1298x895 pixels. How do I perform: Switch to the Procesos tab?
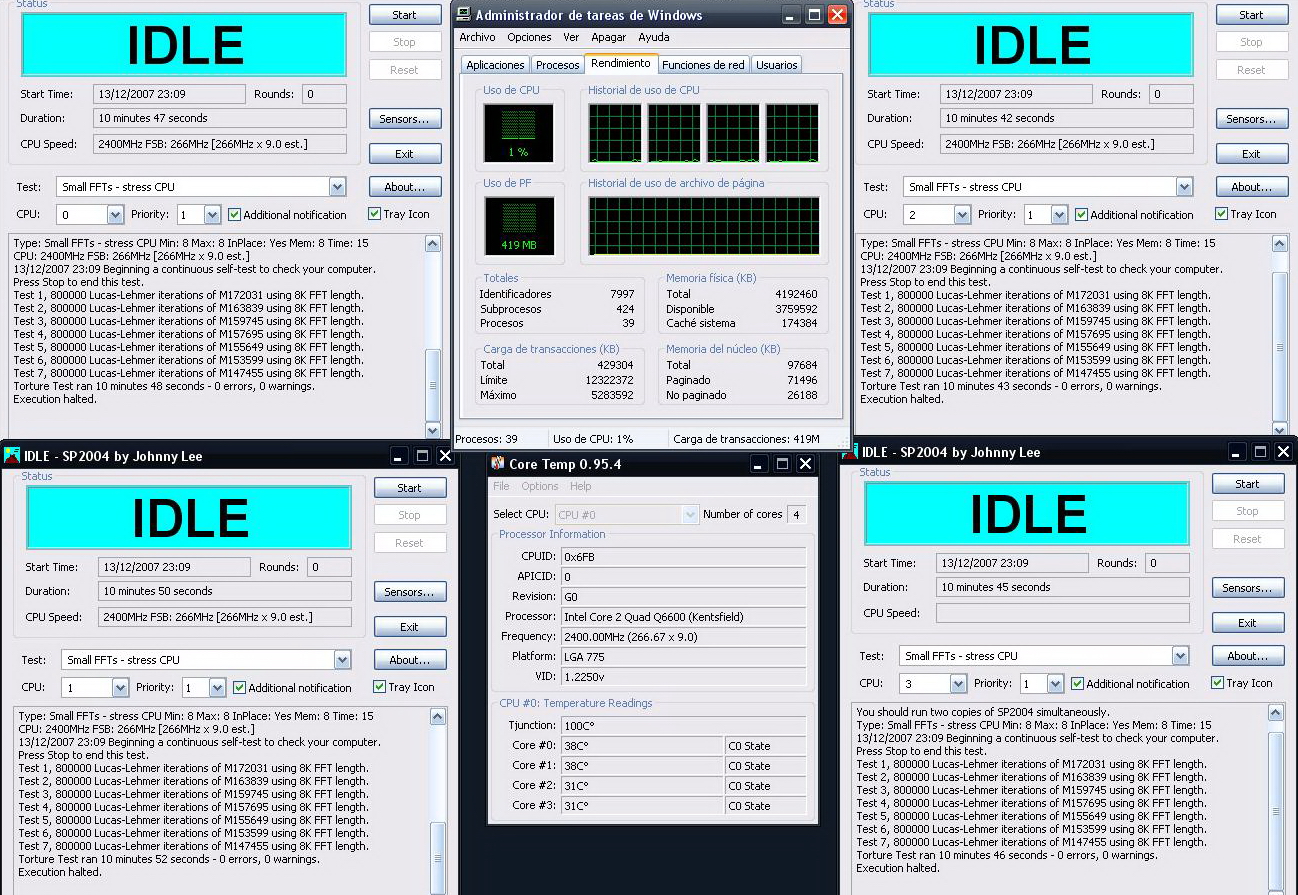tap(557, 65)
